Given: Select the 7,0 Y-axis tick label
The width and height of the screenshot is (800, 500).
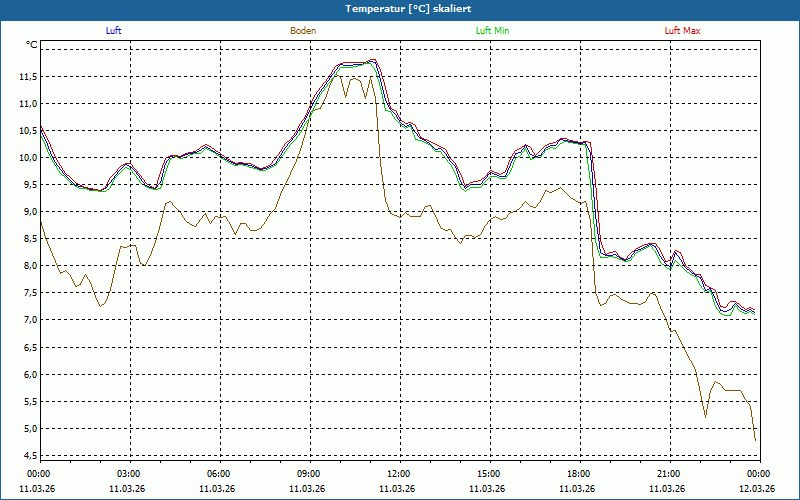Looking at the screenshot, I should pos(29,320).
